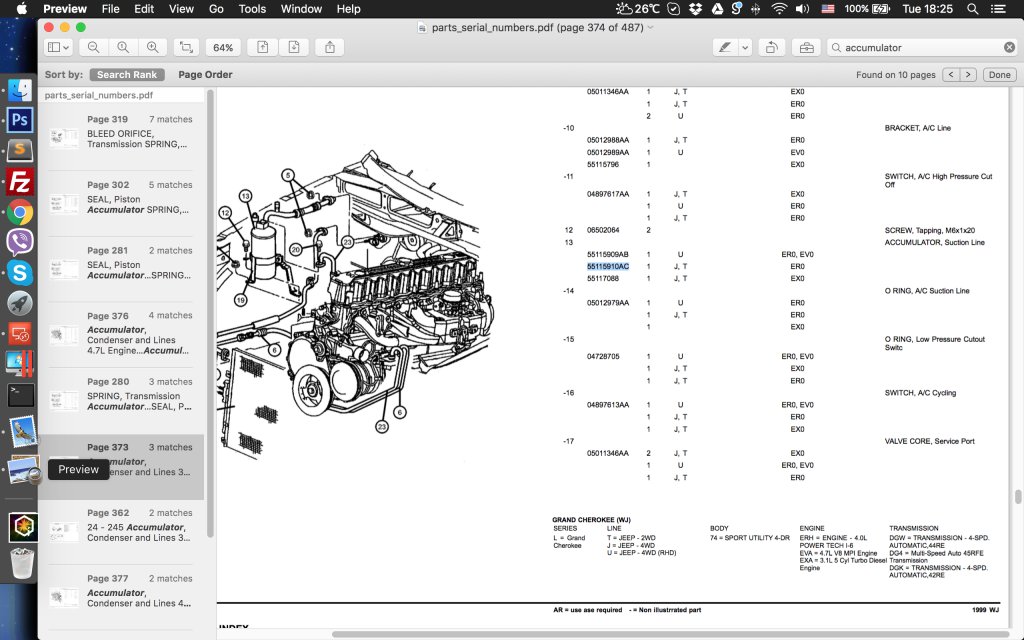
Task: Click the 64% zoom level field
Action: 223,47
